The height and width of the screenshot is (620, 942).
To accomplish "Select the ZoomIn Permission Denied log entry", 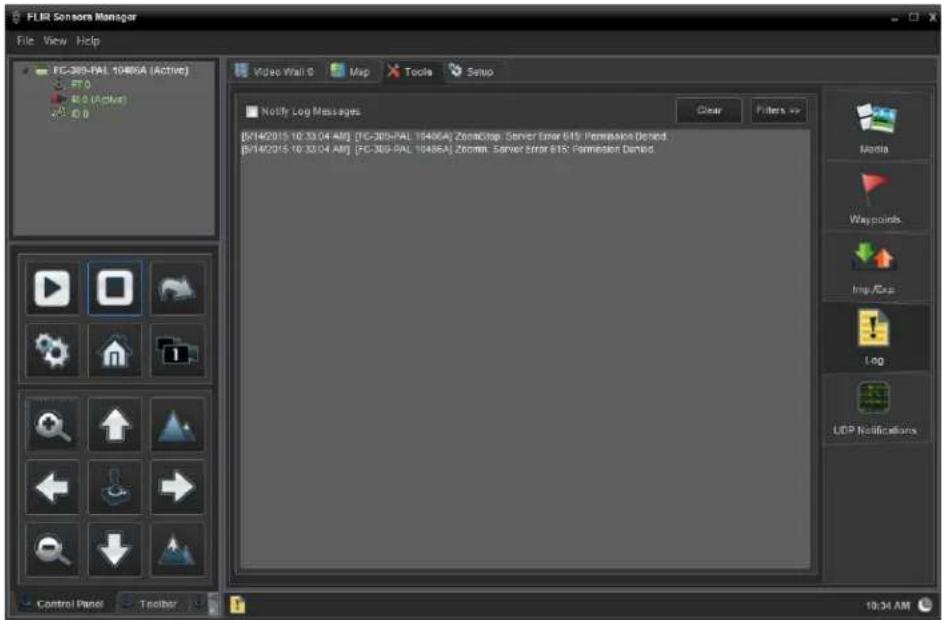I will 448,149.
